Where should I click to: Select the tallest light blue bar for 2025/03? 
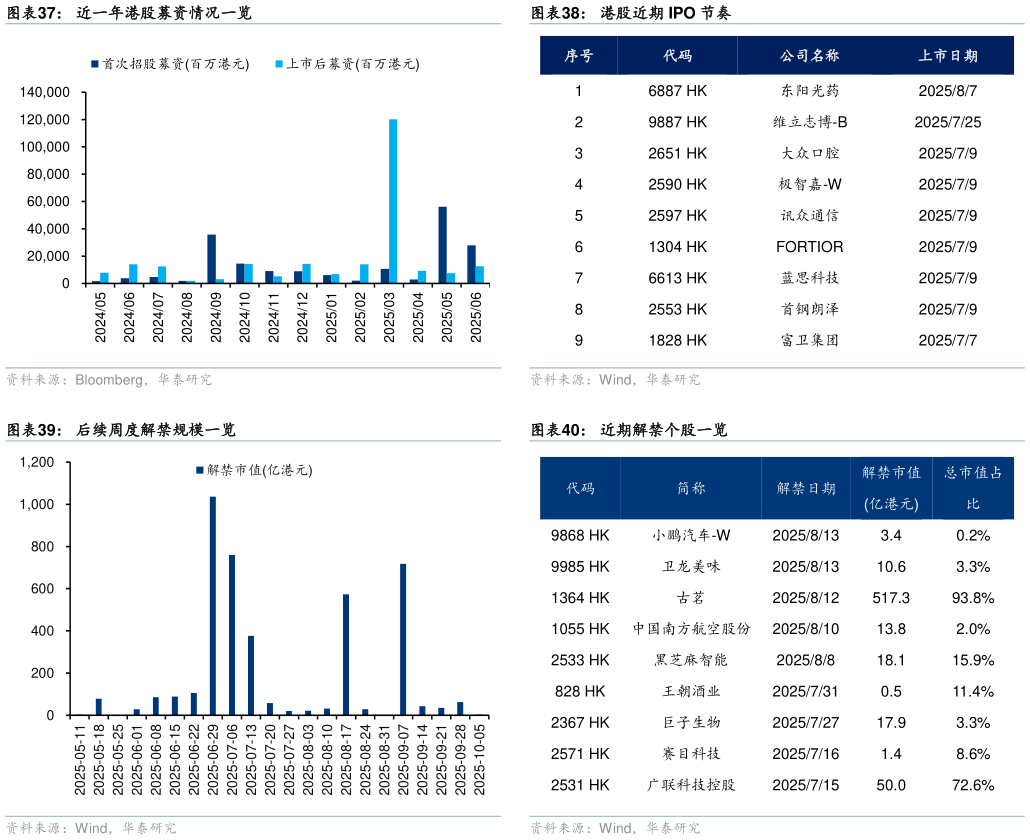(x=393, y=200)
